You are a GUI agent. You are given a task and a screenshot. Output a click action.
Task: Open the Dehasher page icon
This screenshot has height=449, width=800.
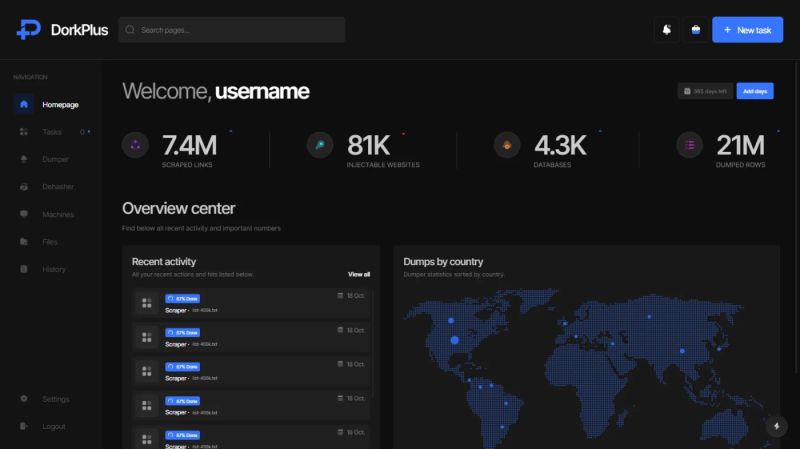coord(23,187)
